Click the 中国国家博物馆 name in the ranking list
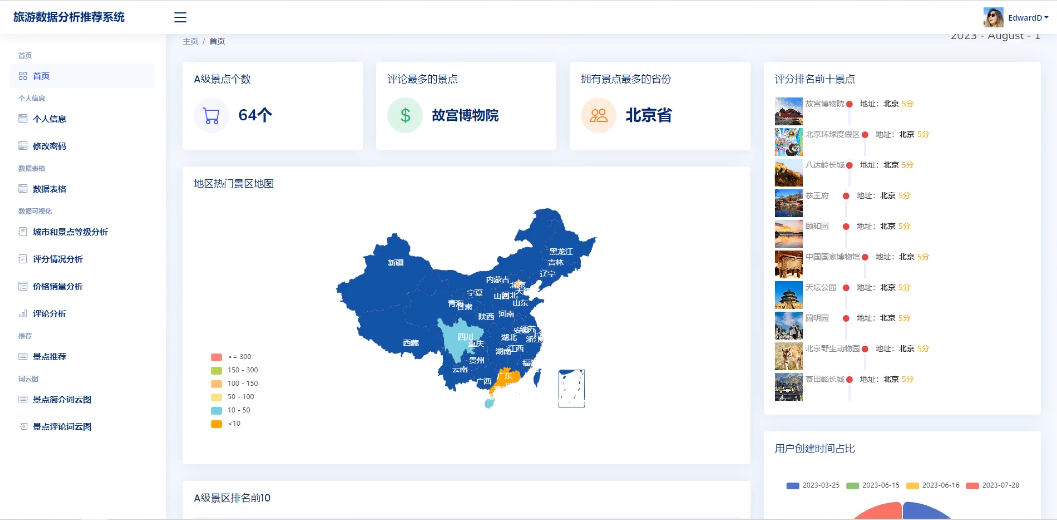1057x520 pixels. [833, 256]
